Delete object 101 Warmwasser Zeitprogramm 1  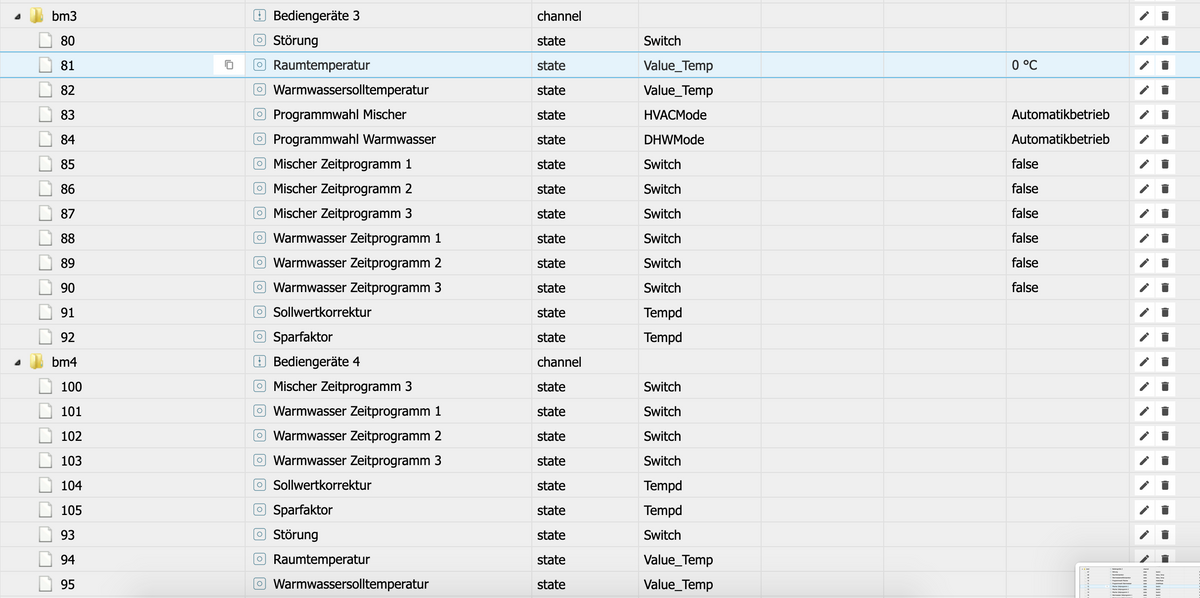click(x=1165, y=411)
